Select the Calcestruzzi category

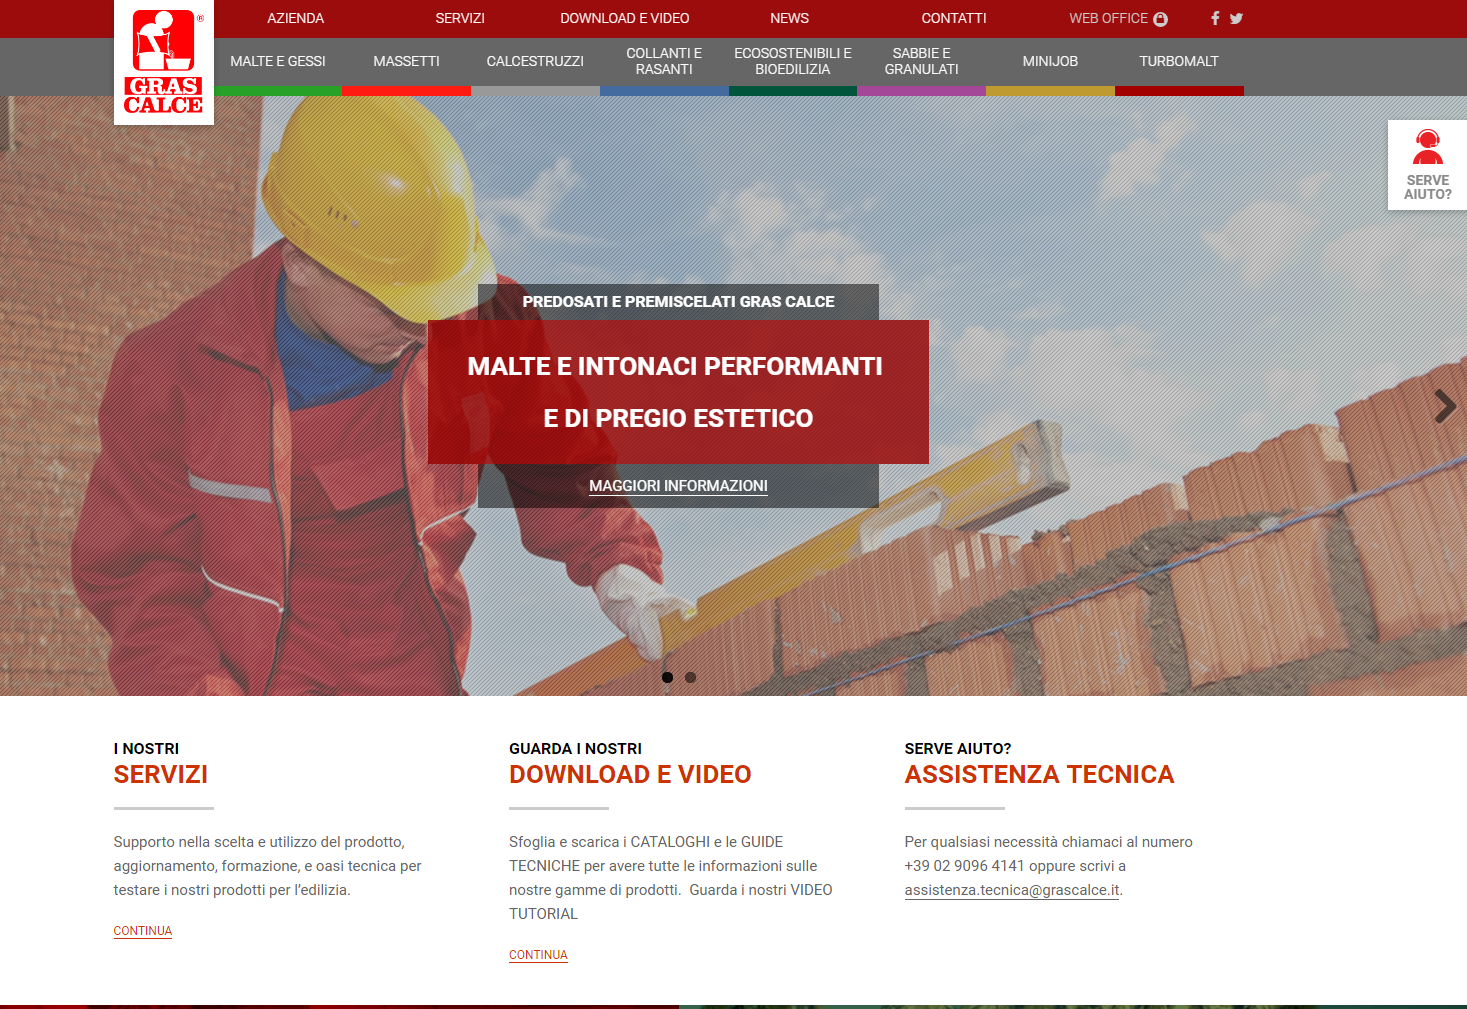(535, 61)
